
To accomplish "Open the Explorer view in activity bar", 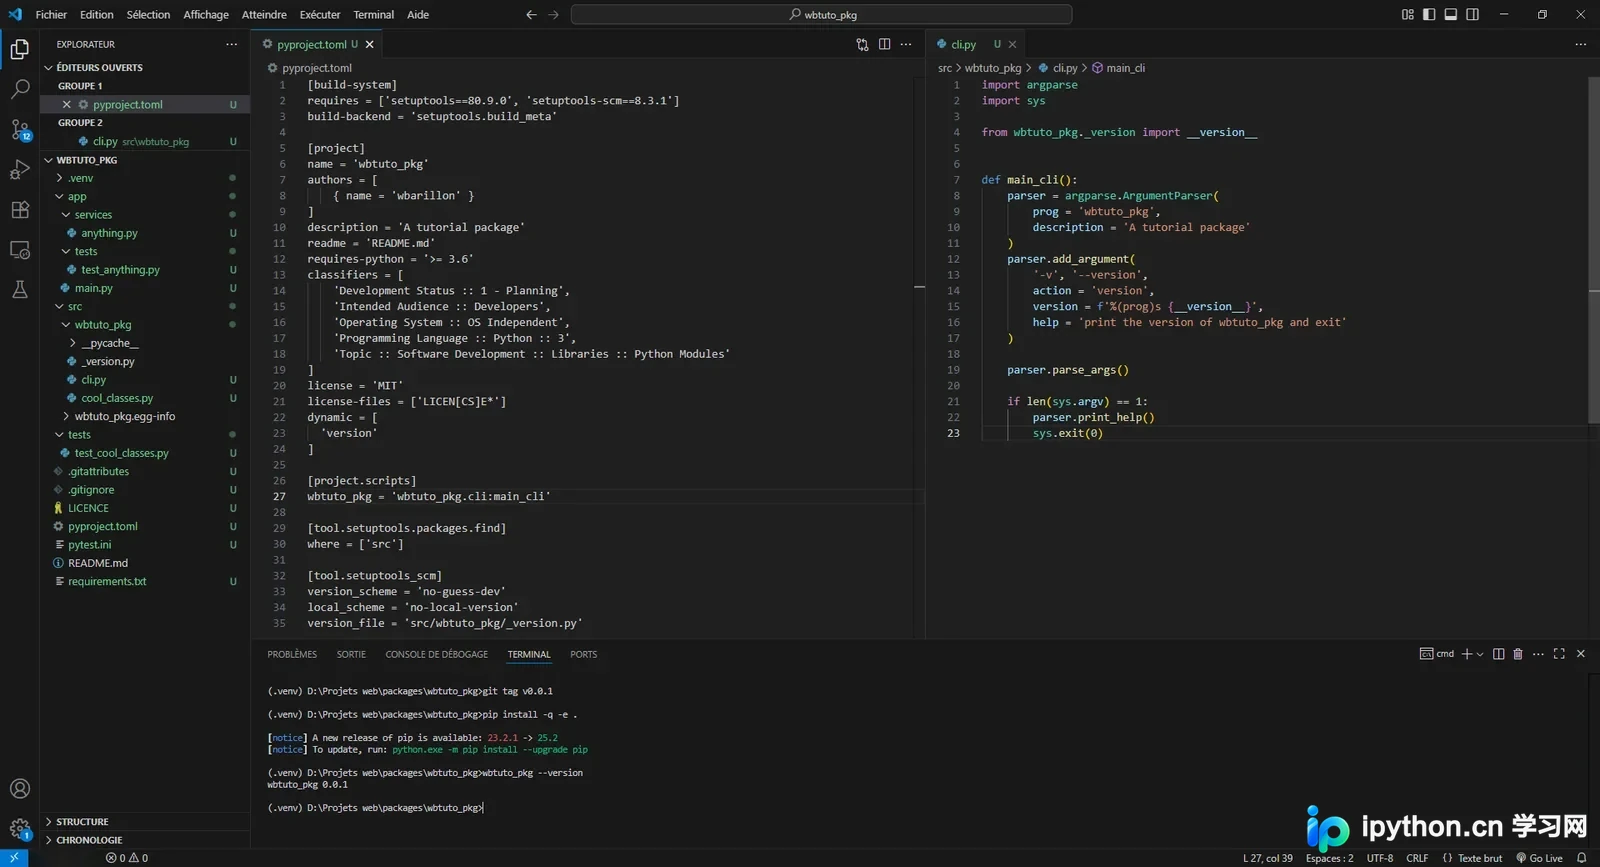I will coord(20,49).
